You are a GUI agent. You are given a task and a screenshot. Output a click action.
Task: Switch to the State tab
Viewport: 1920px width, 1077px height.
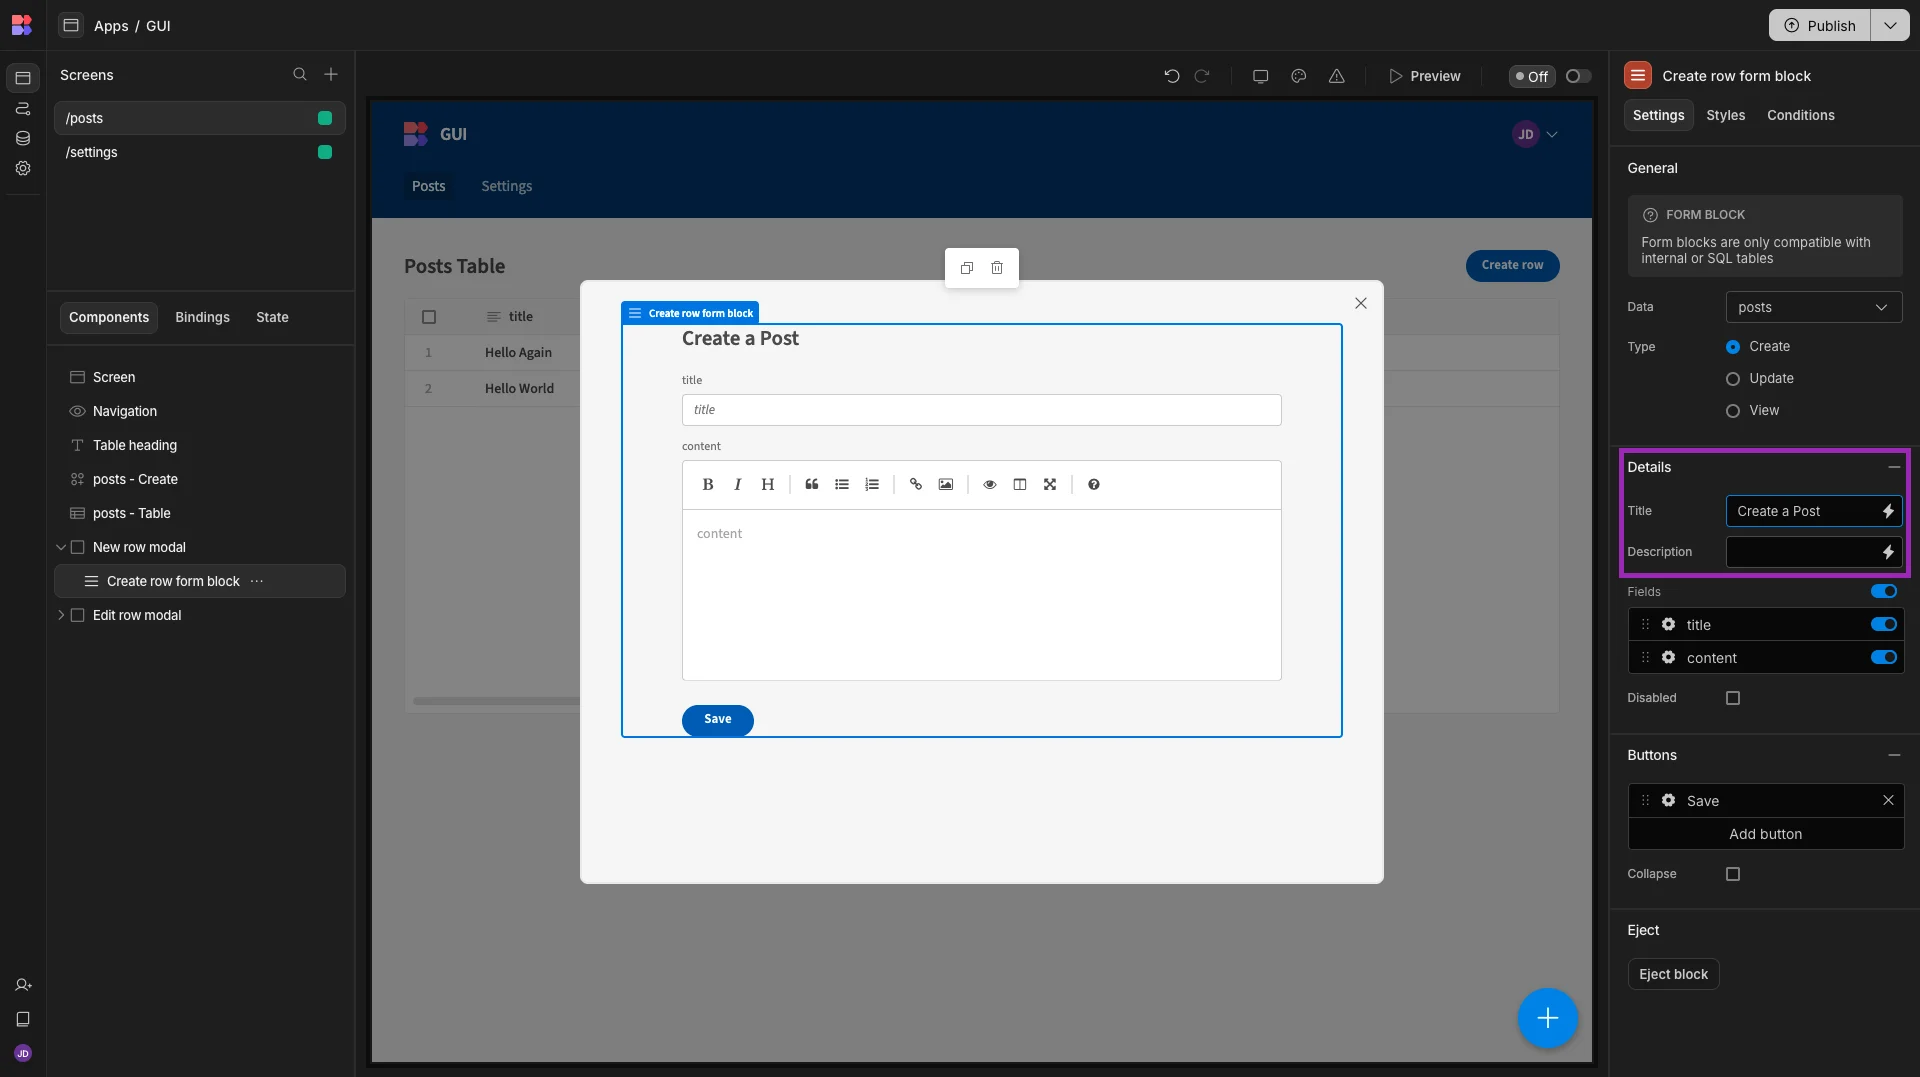(x=272, y=317)
